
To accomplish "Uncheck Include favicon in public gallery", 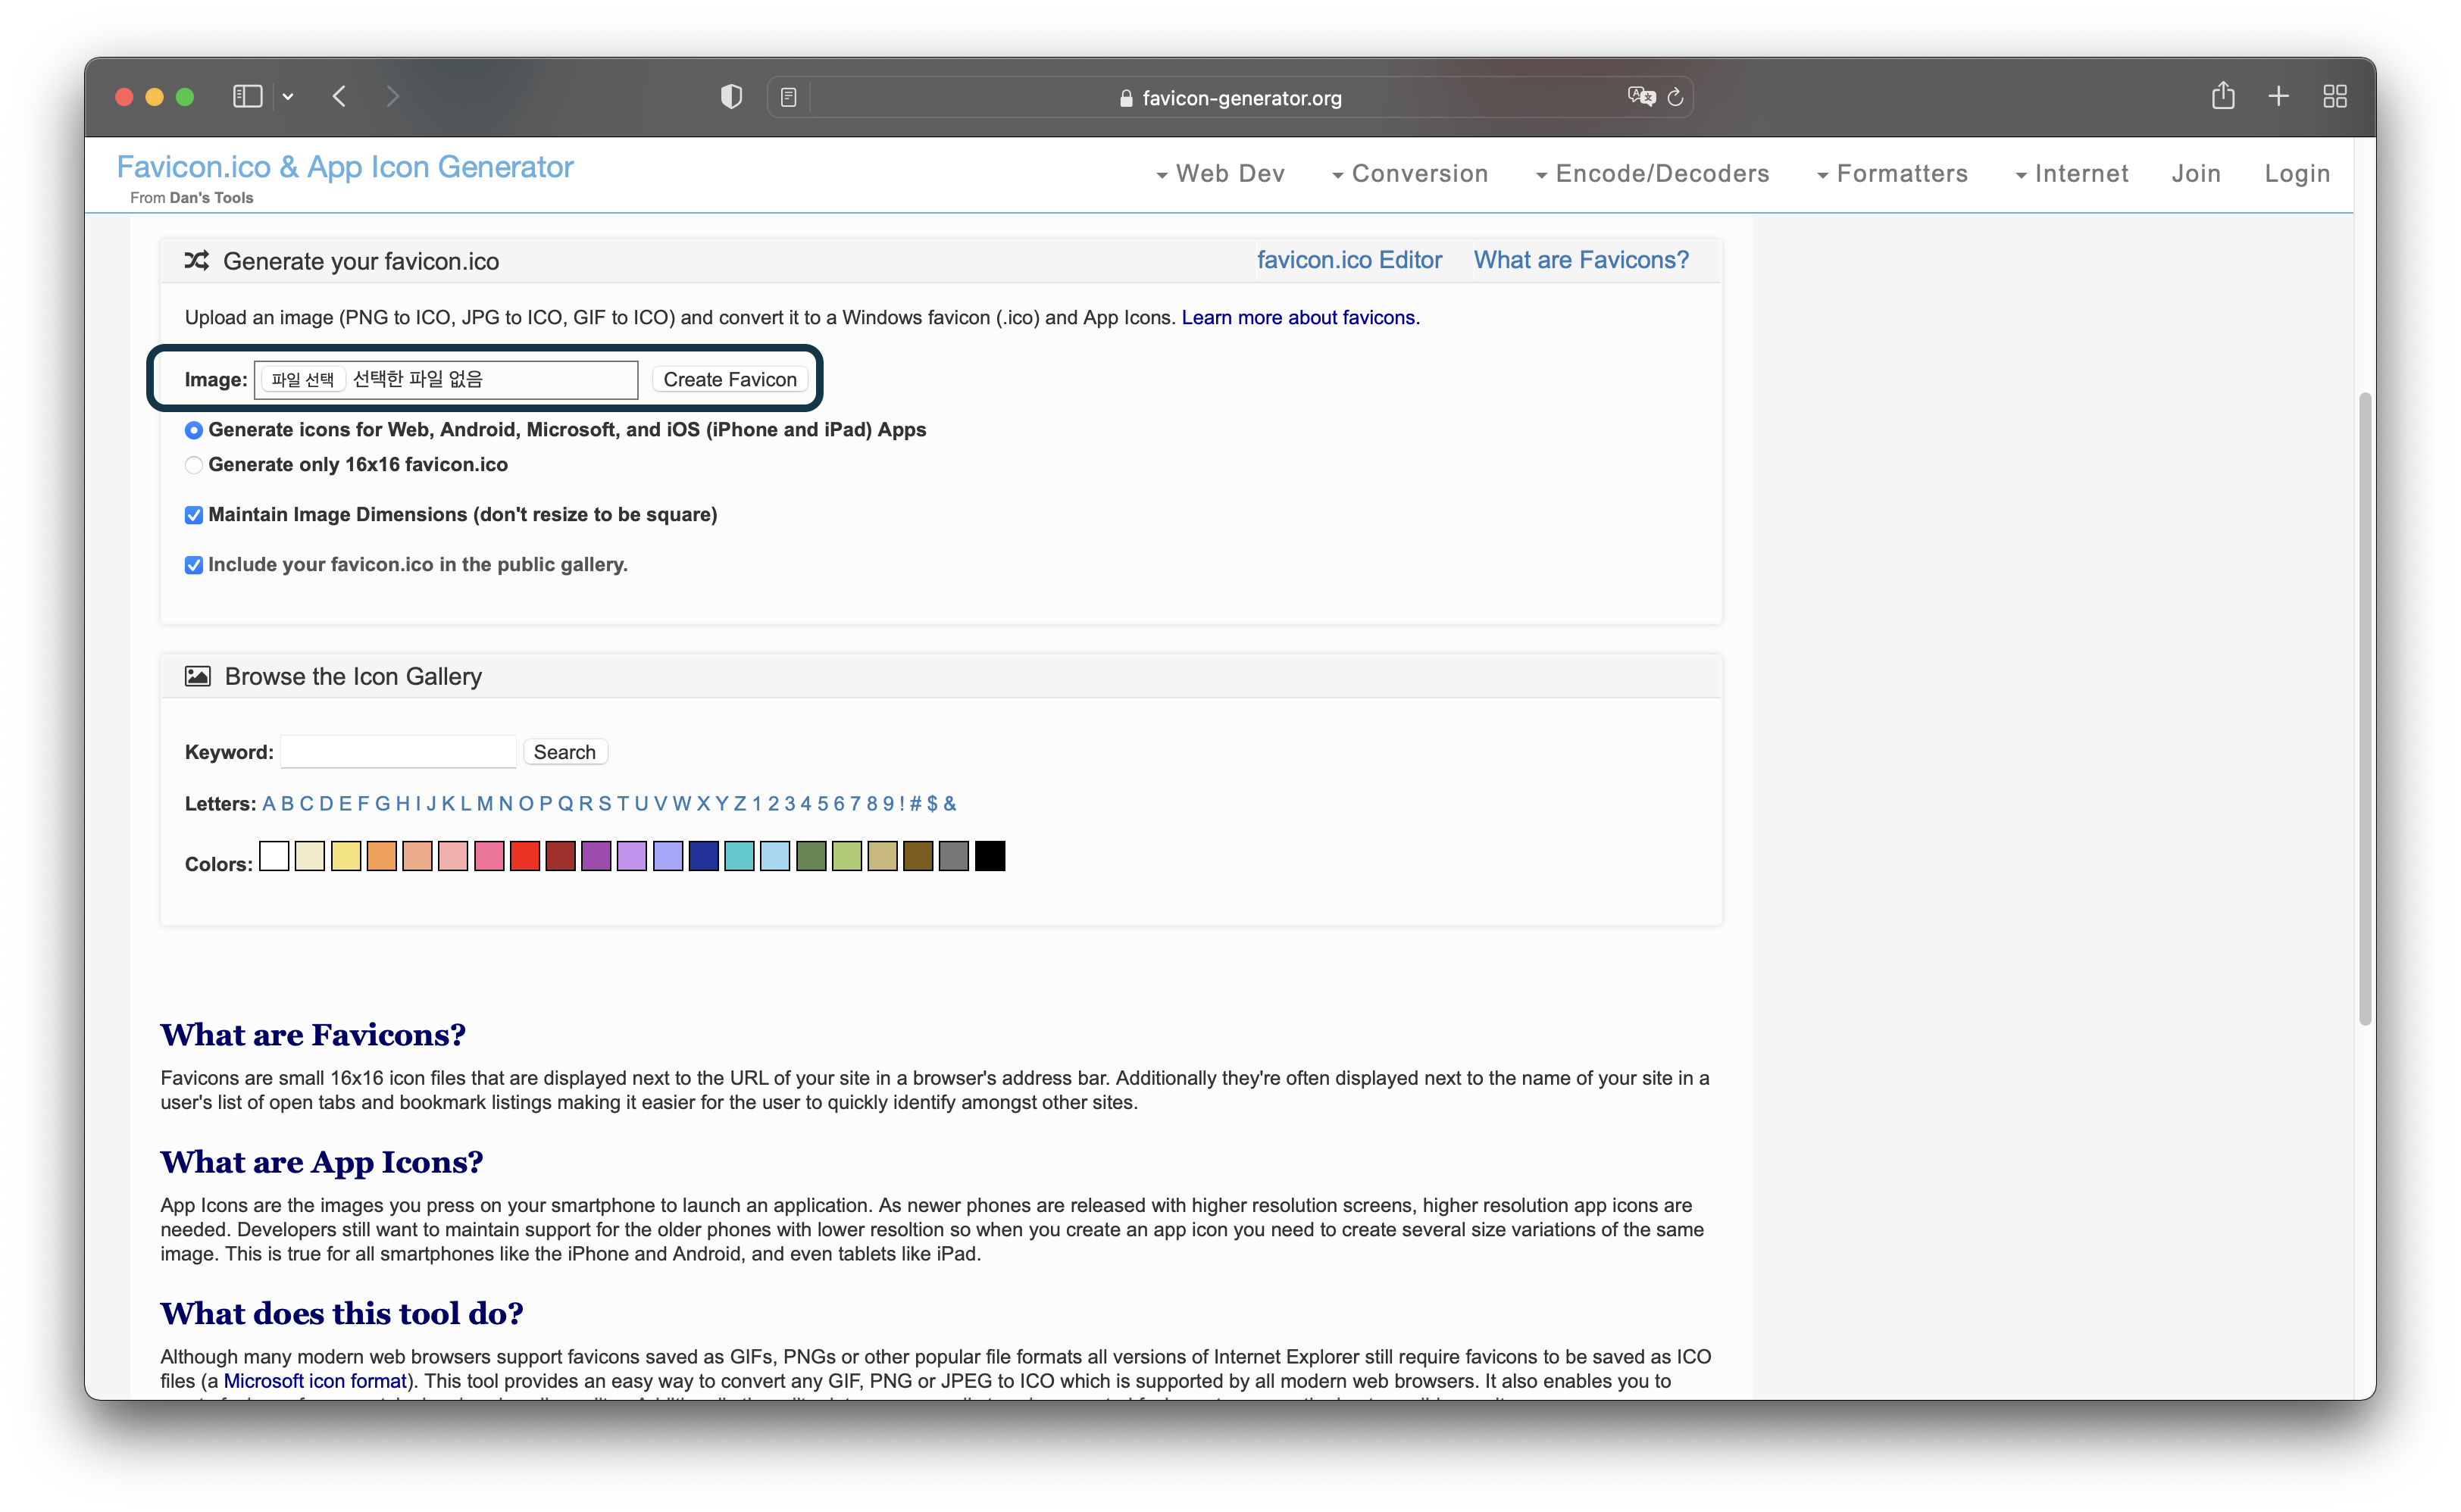I will click(194, 565).
